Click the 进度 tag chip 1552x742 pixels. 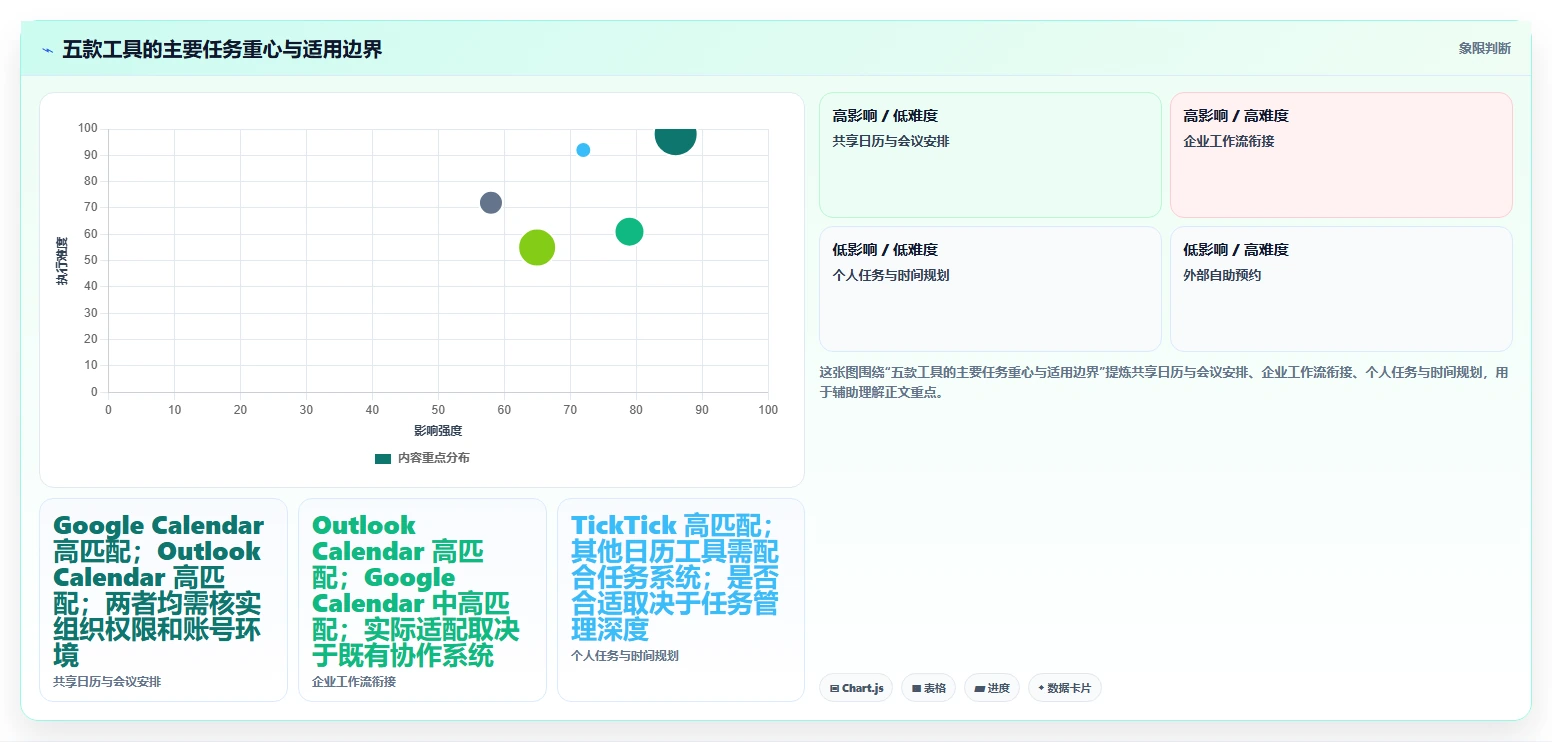(x=992, y=688)
